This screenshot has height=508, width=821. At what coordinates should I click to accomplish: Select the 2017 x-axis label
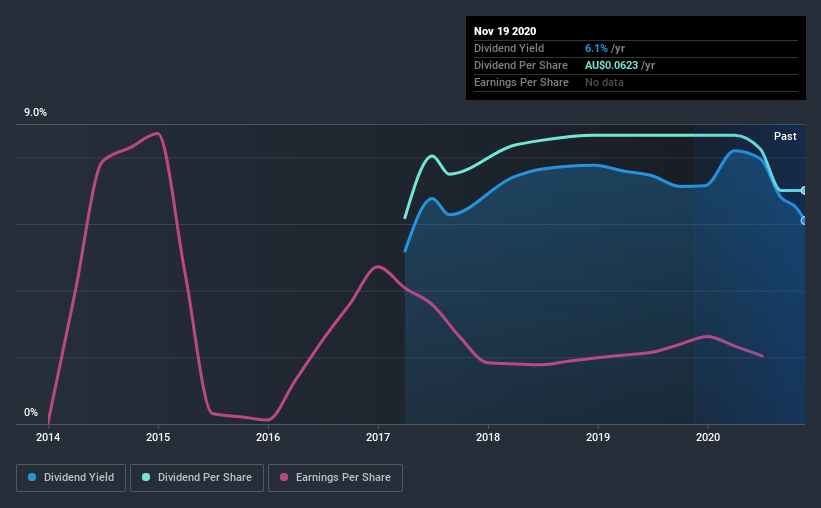[378, 437]
